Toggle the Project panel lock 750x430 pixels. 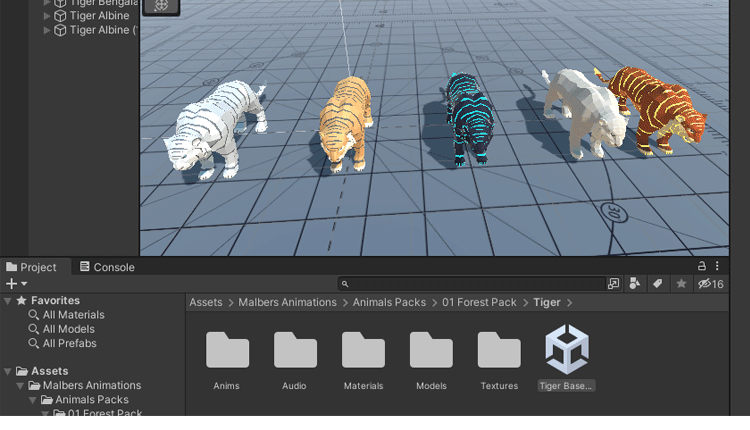point(701,266)
